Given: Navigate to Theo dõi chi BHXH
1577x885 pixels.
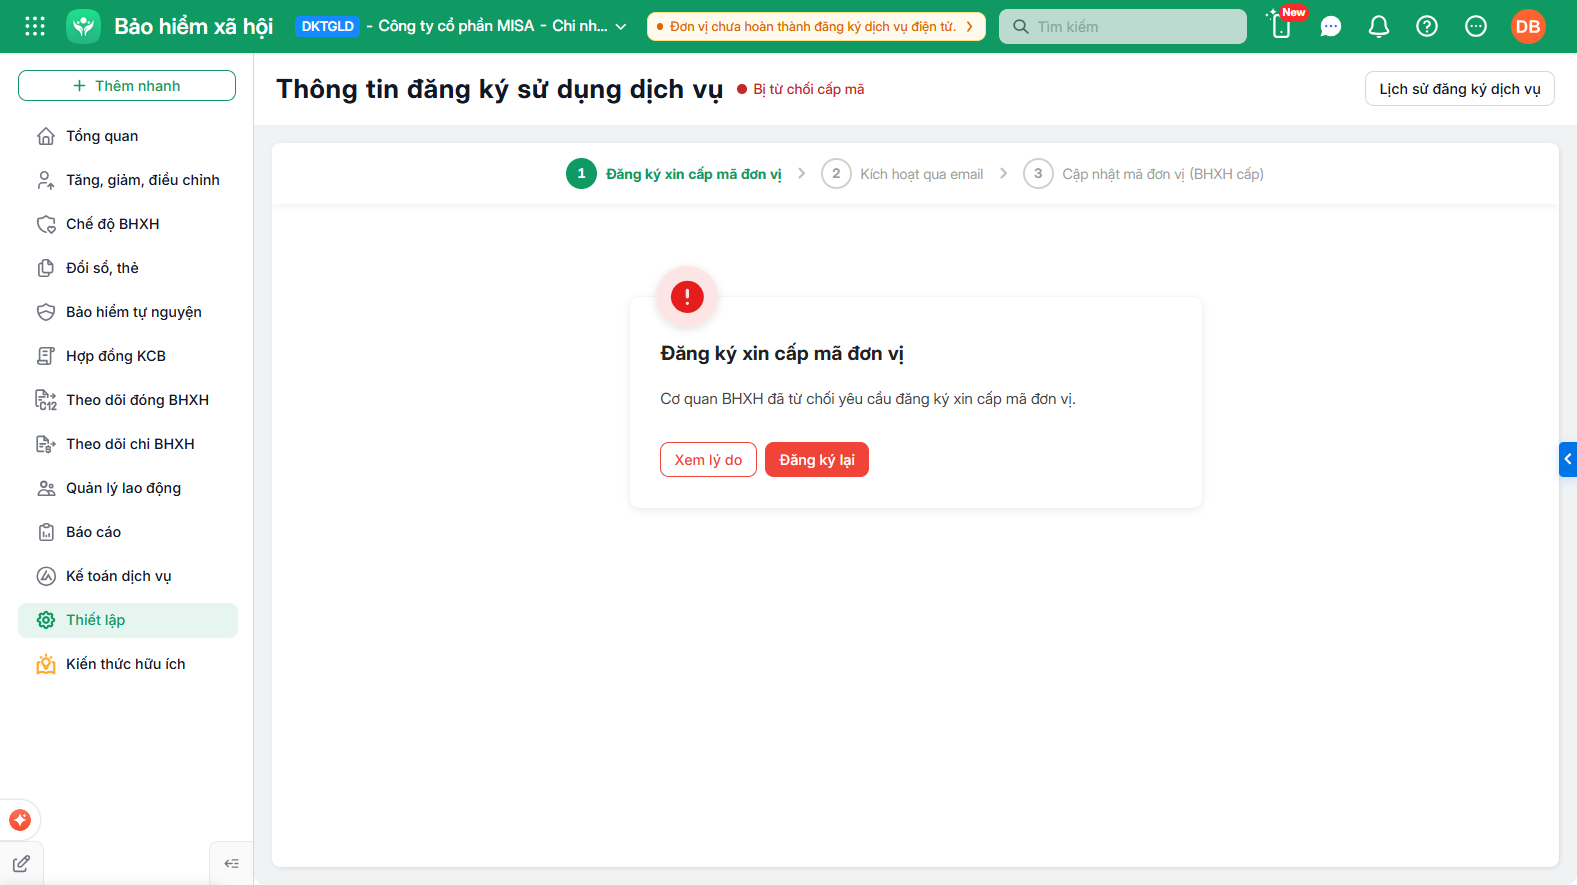Looking at the screenshot, I should coord(128,444).
